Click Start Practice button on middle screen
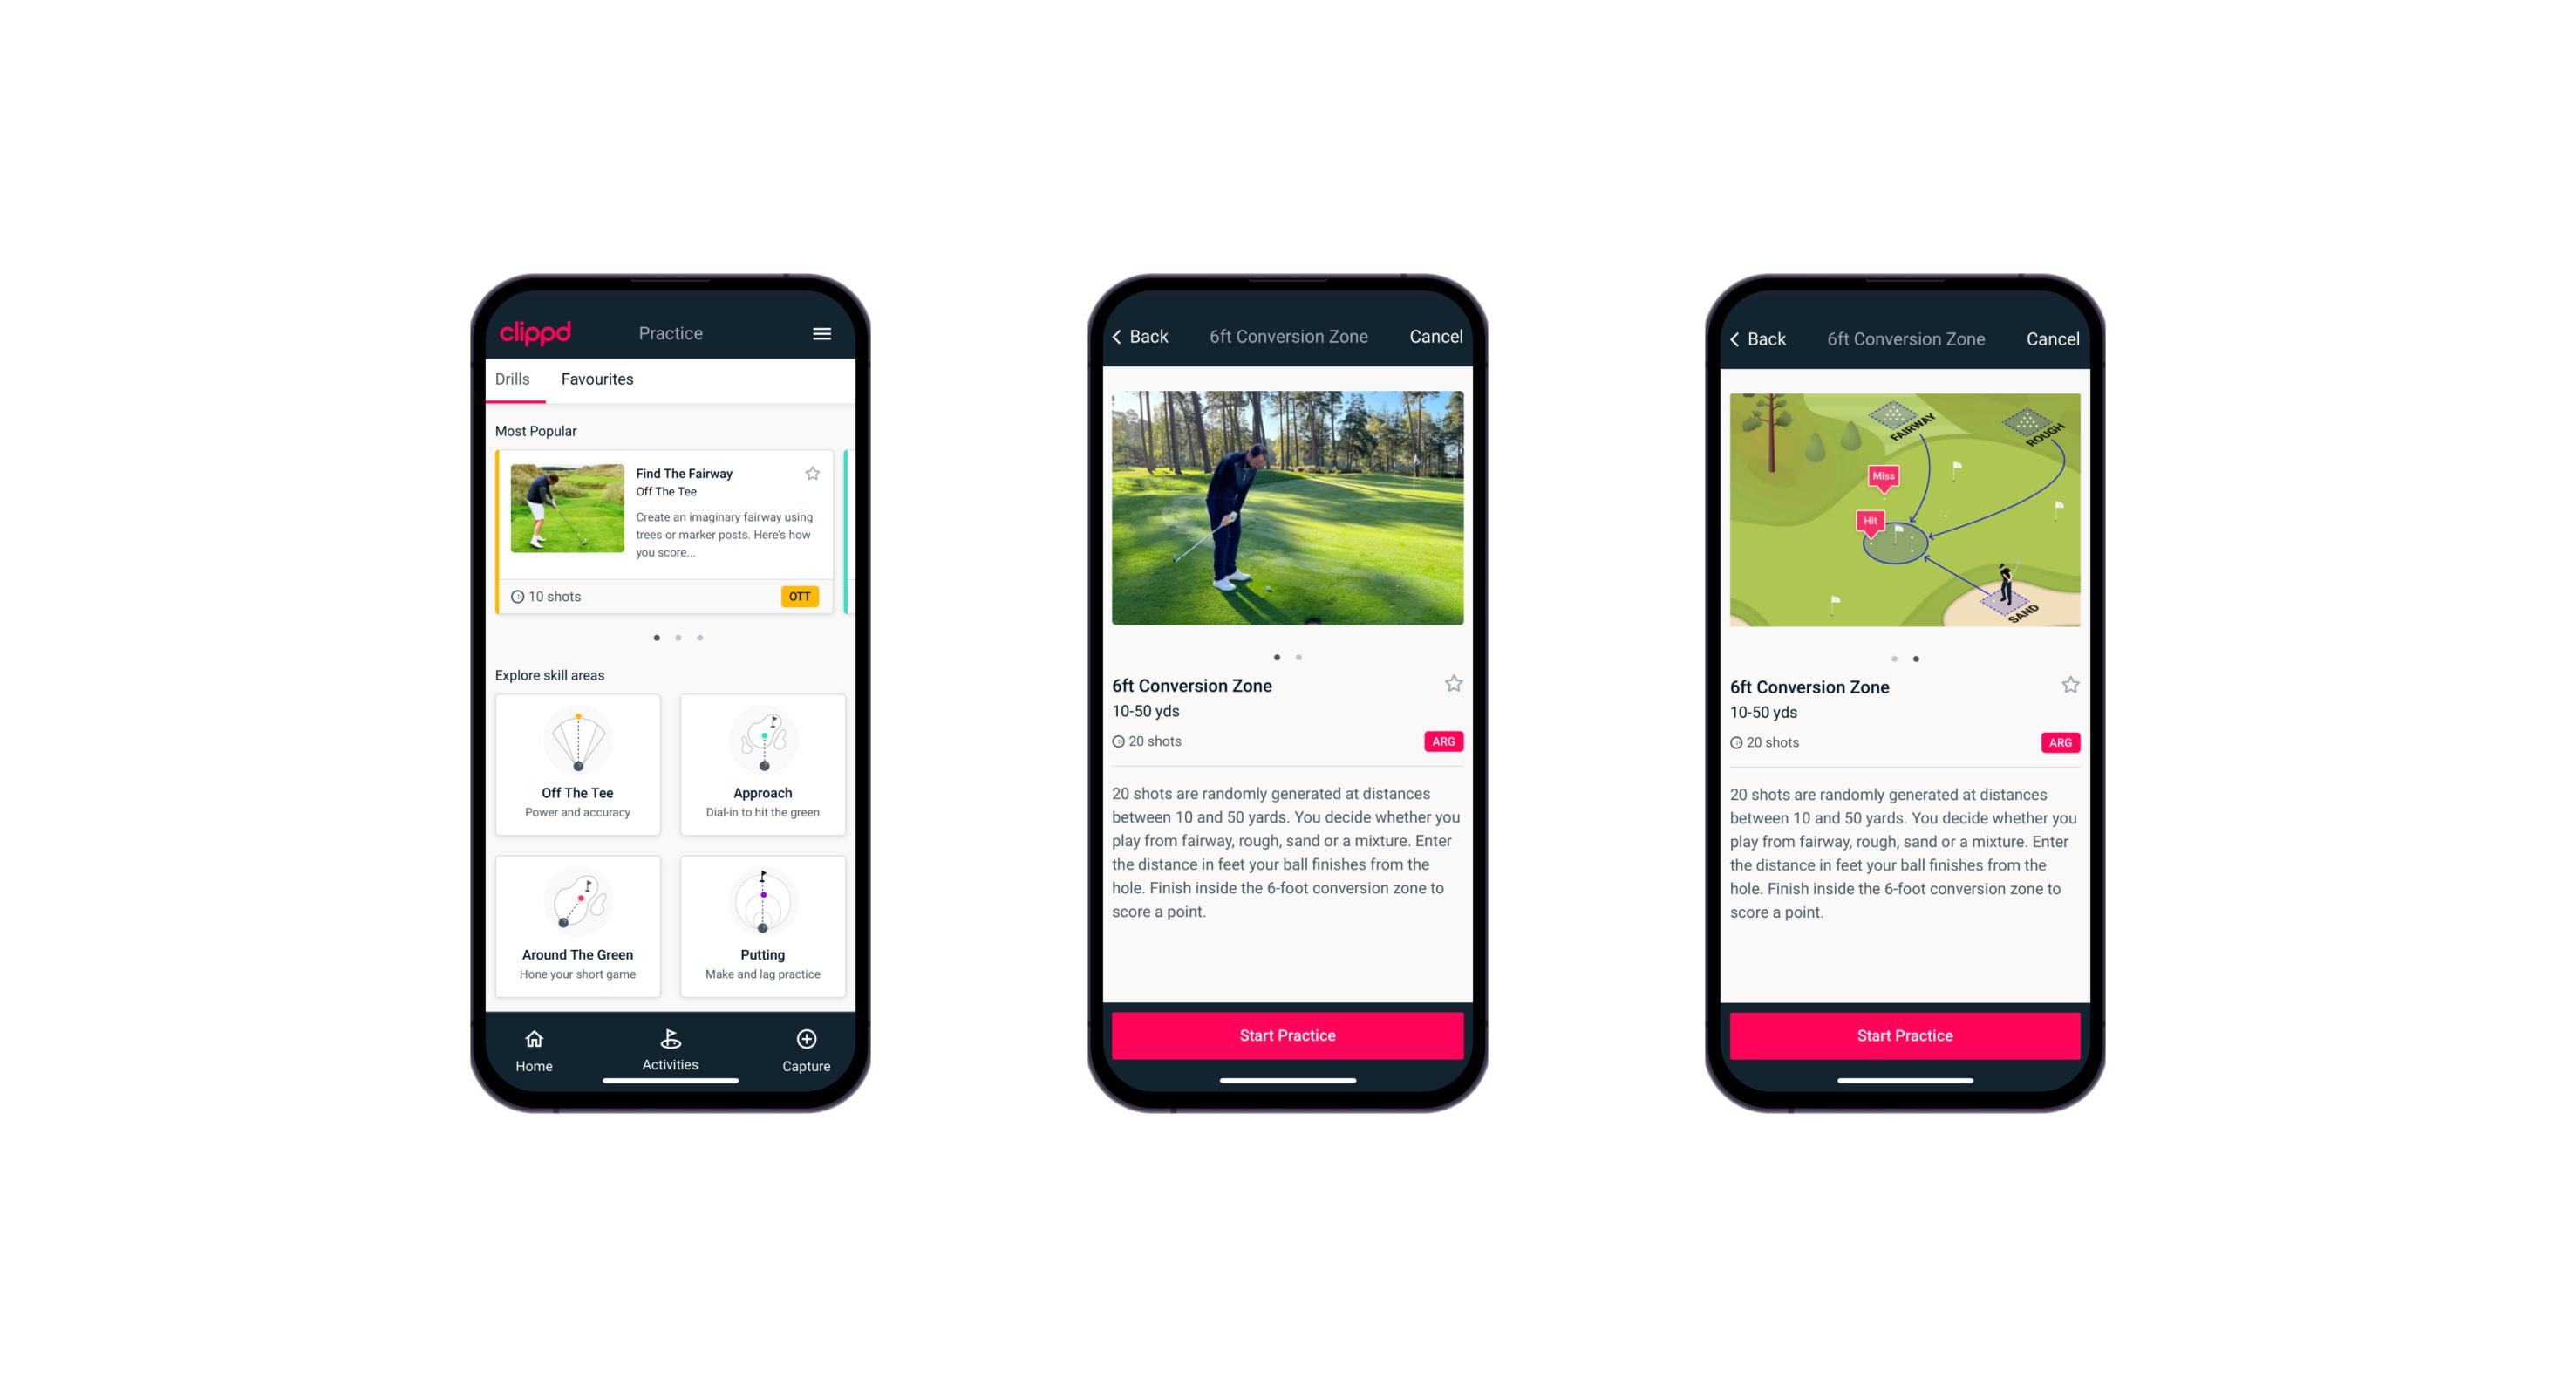This screenshot has height=1387, width=2576. (x=1287, y=1035)
